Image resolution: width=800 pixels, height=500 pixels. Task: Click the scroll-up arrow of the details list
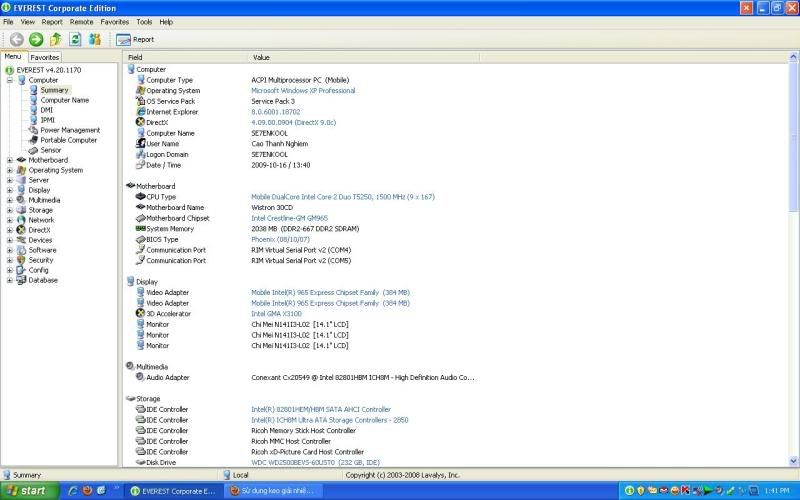click(793, 57)
